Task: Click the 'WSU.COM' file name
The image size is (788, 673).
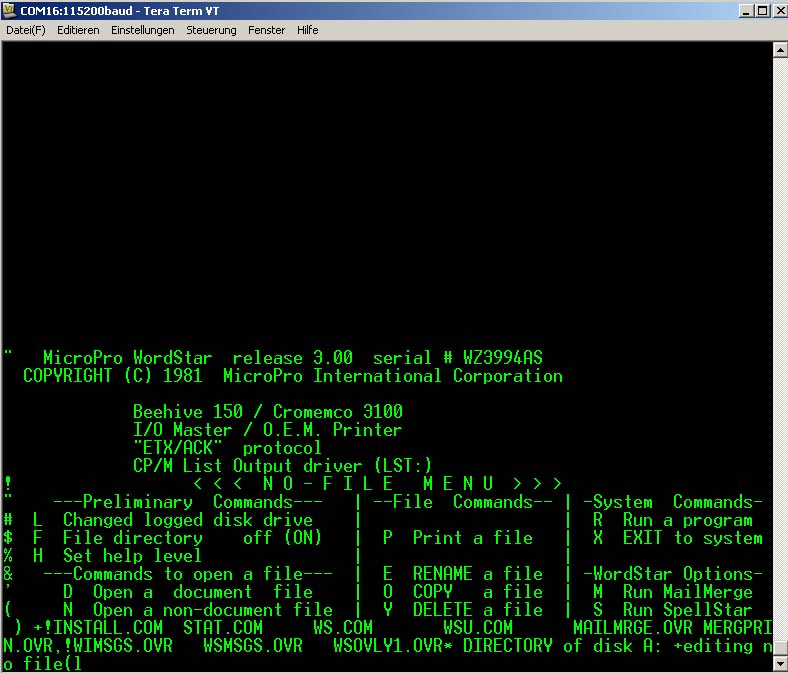Action: (x=478, y=628)
